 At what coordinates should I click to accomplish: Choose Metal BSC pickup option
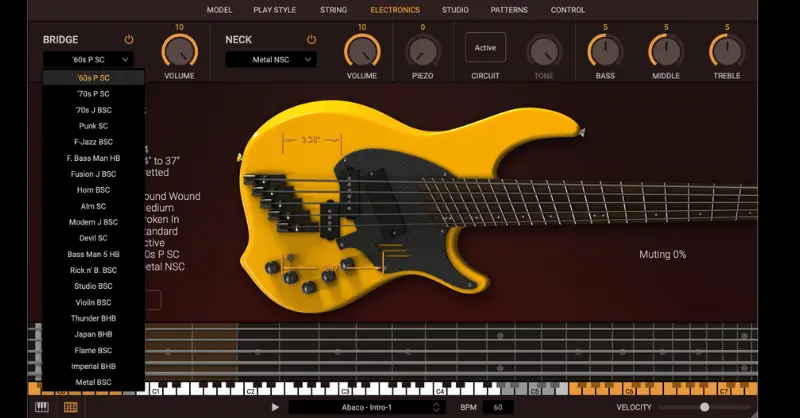(93, 382)
